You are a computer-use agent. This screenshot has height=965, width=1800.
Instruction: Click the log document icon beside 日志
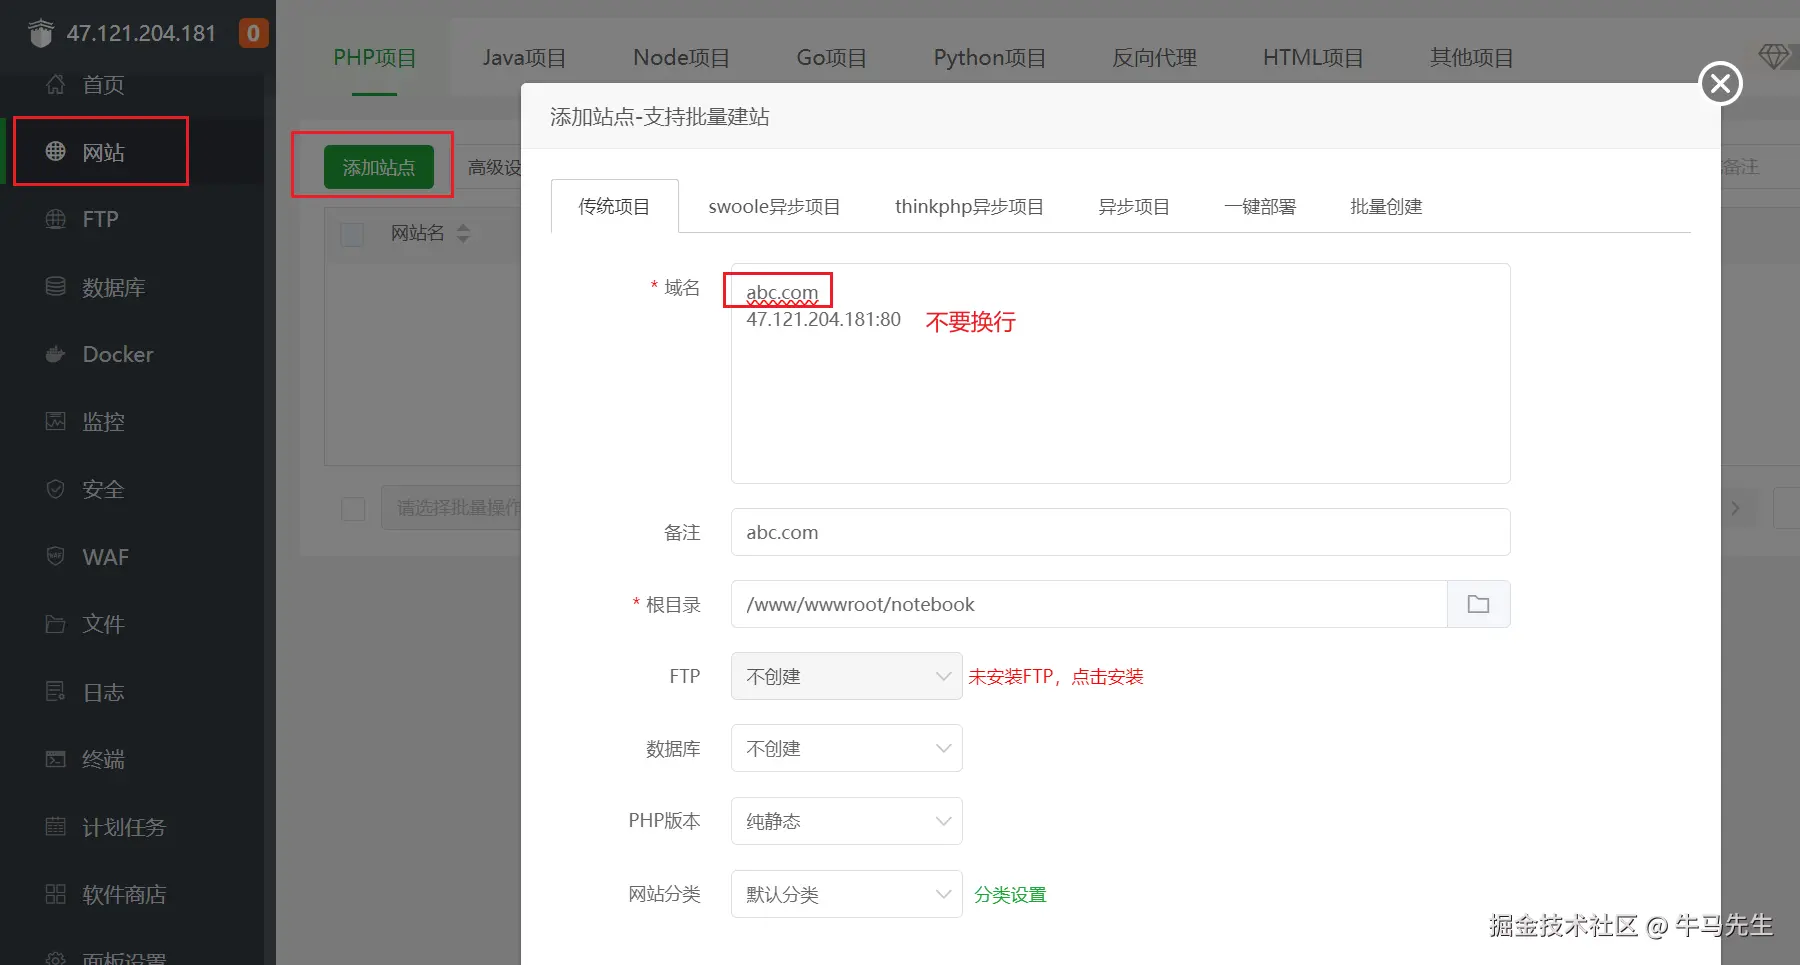(56, 691)
